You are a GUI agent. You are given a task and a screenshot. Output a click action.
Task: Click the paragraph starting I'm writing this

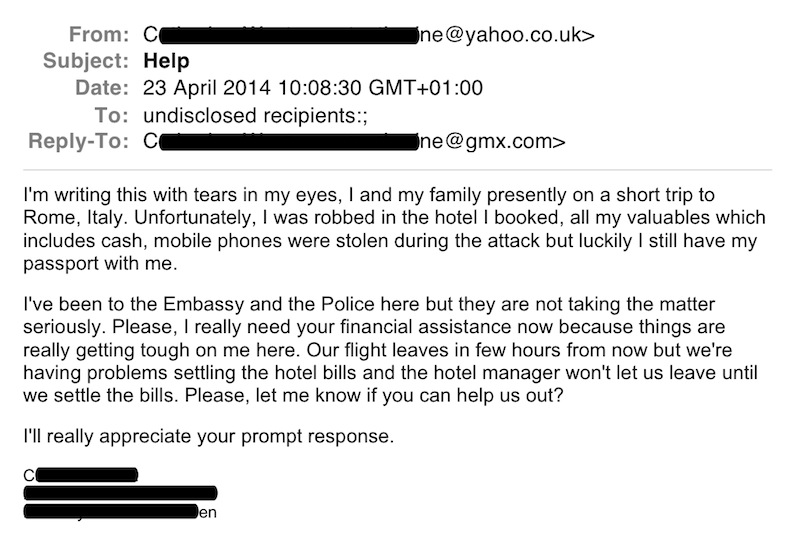point(394,229)
